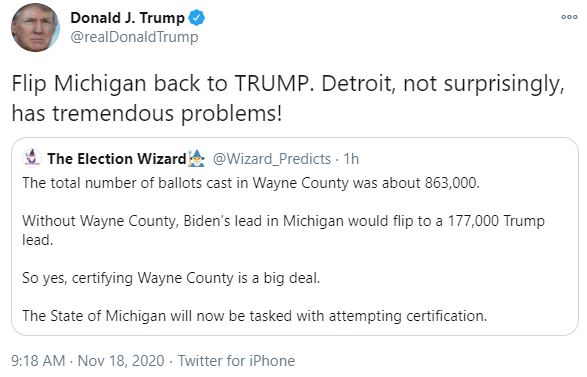Open the @realDonaldTrump handle
The height and width of the screenshot is (377, 587).
134,37
